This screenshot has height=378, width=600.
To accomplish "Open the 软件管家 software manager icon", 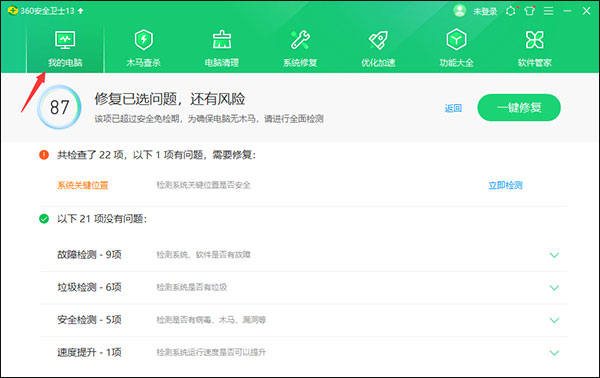I will [535, 40].
